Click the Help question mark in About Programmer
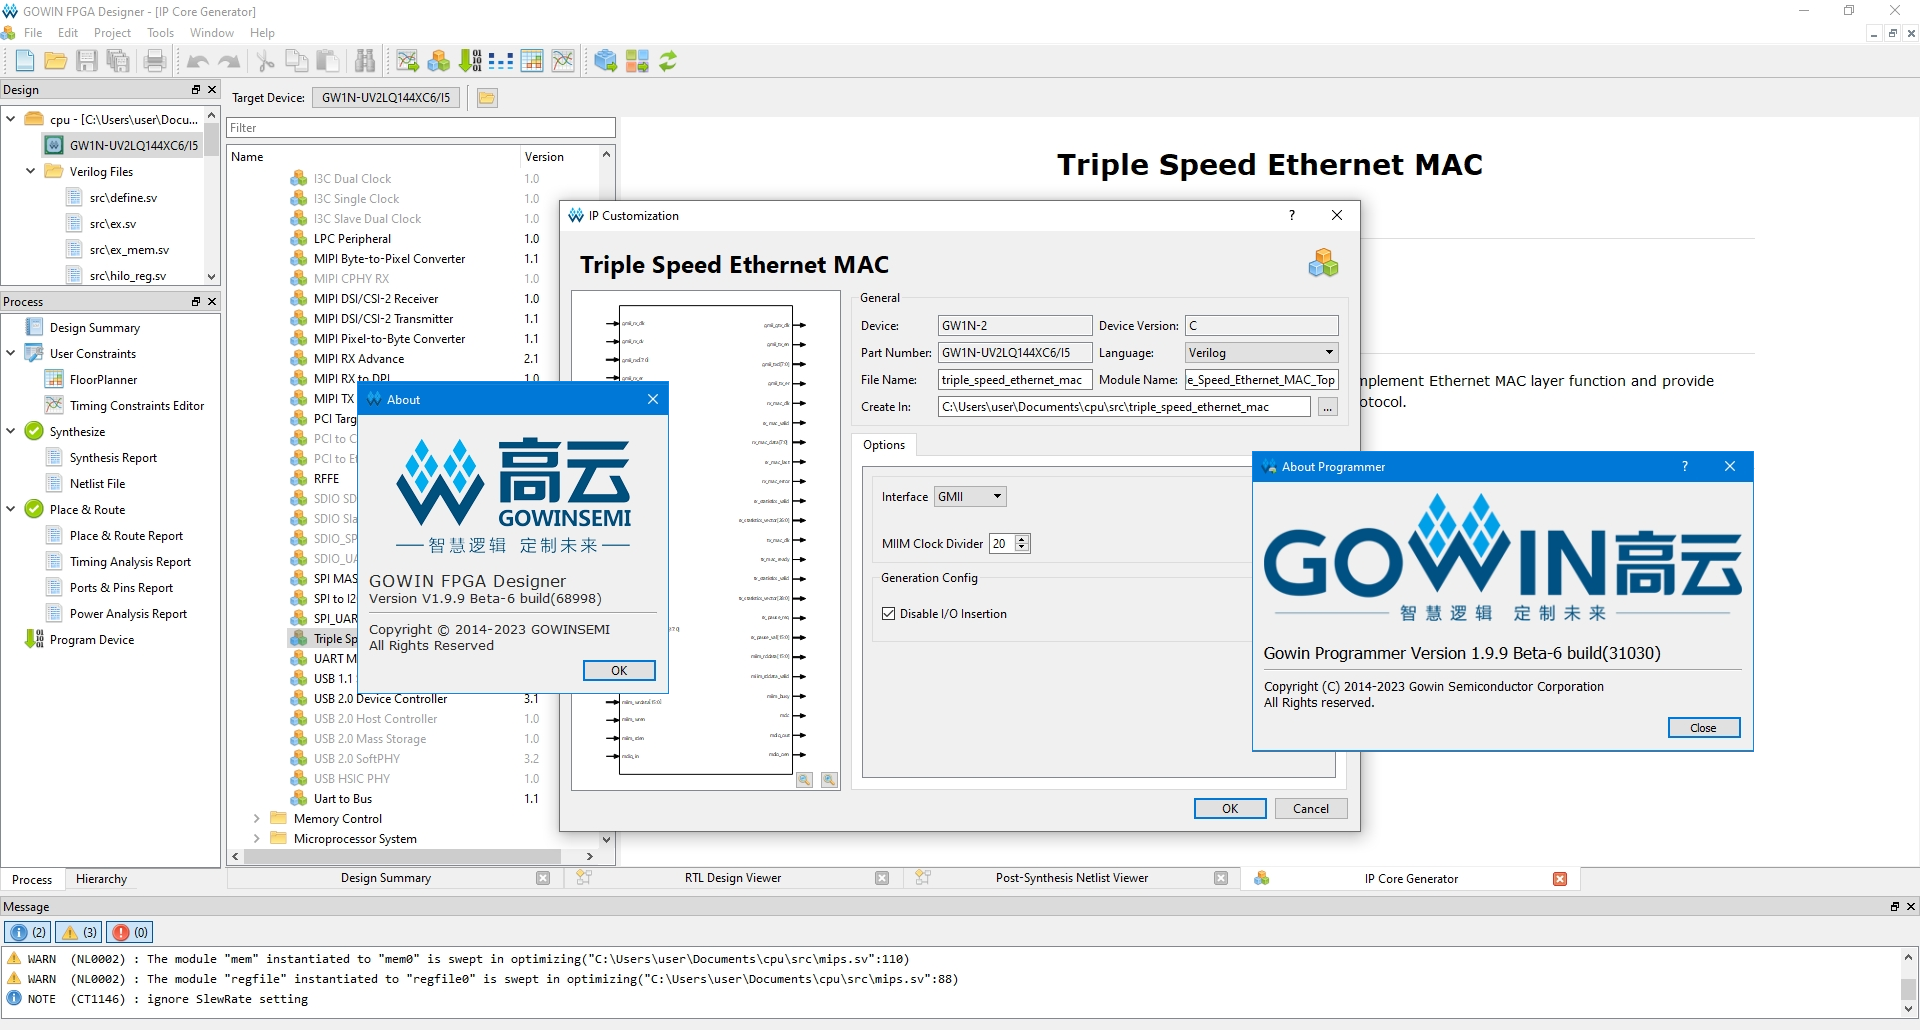The image size is (1920, 1030). pos(1685,466)
